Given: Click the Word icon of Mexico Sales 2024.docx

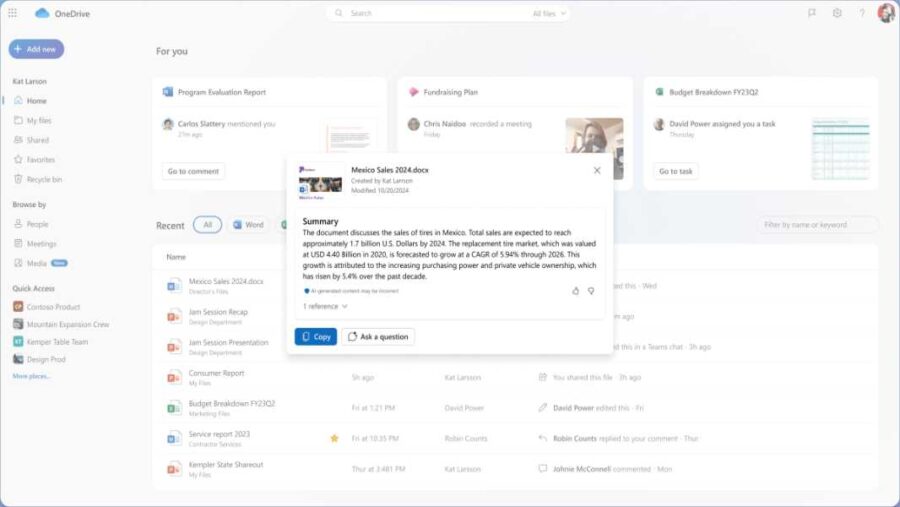Looking at the screenshot, I should coord(174,285).
